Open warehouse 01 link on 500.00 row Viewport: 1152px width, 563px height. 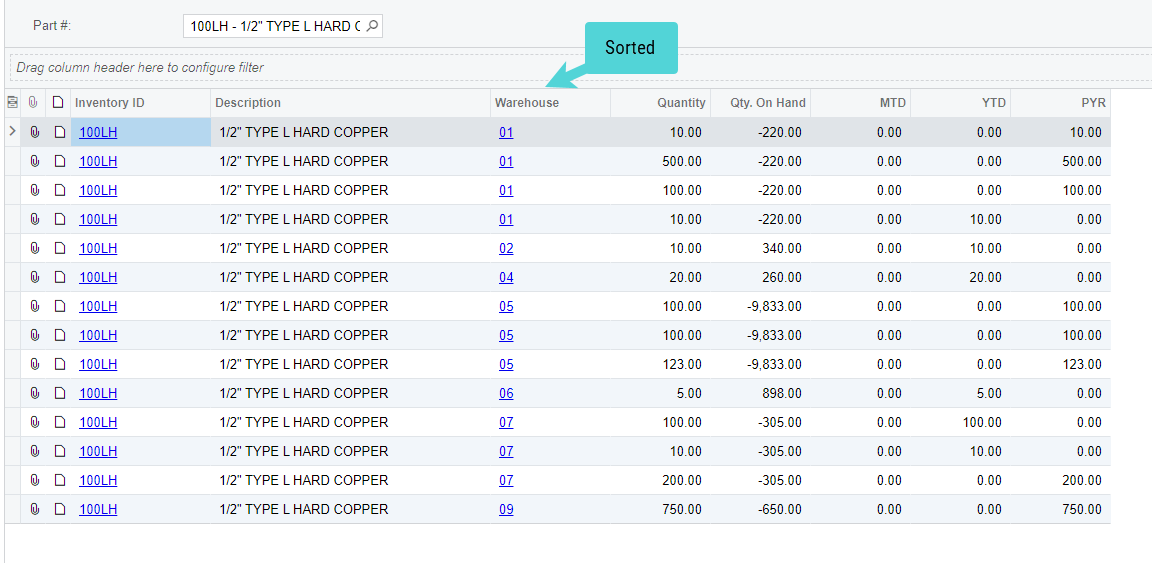(x=506, y=161)
